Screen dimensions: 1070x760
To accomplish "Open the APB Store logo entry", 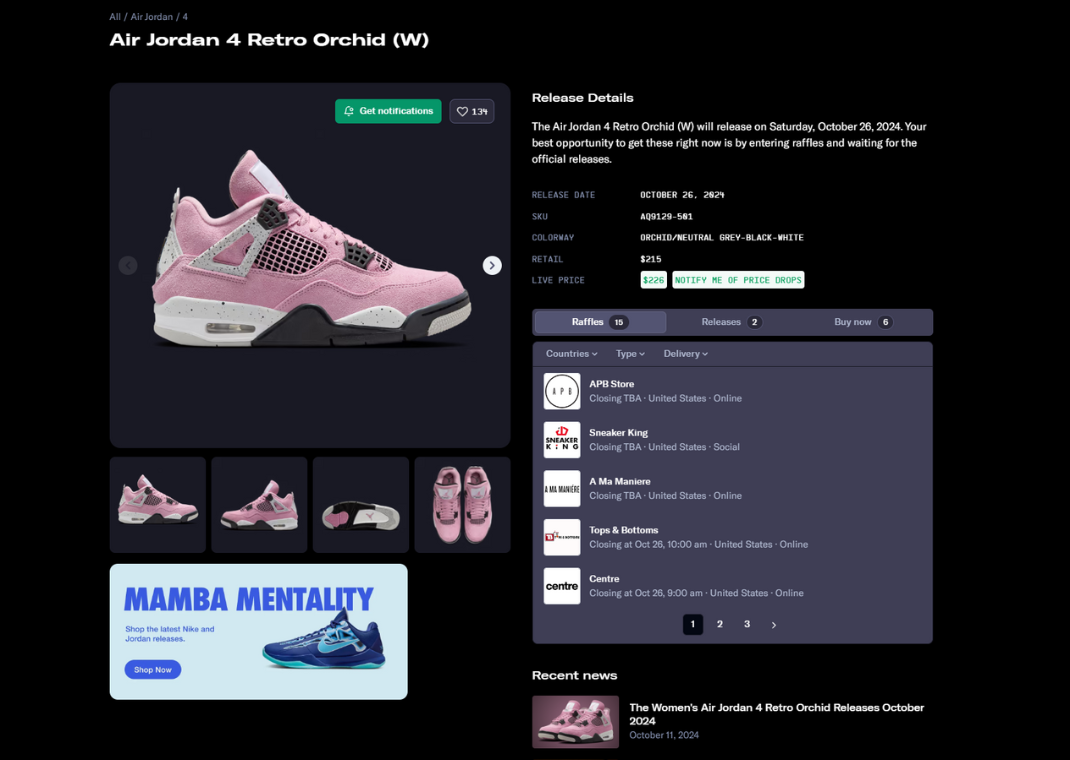I will tap(562, 391).
